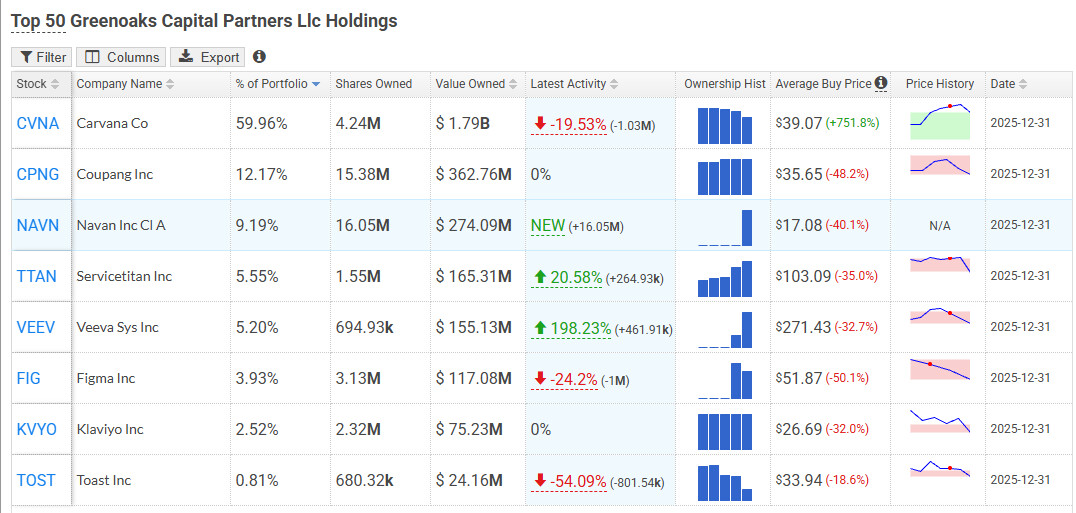Screen dimensions: 1076x513
Task: Open the TTAN stock link
Action: coord(36,276)
